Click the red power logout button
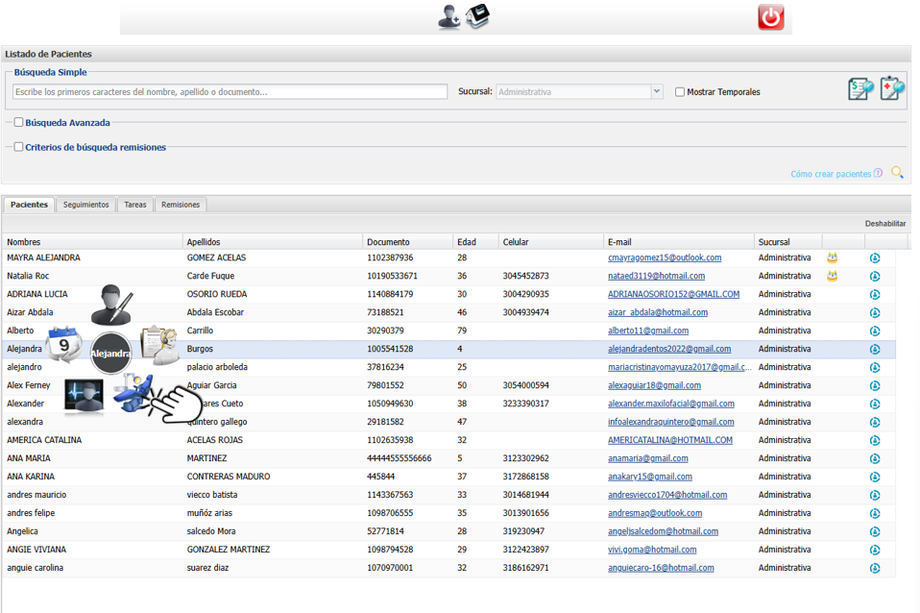 [770, 17]
